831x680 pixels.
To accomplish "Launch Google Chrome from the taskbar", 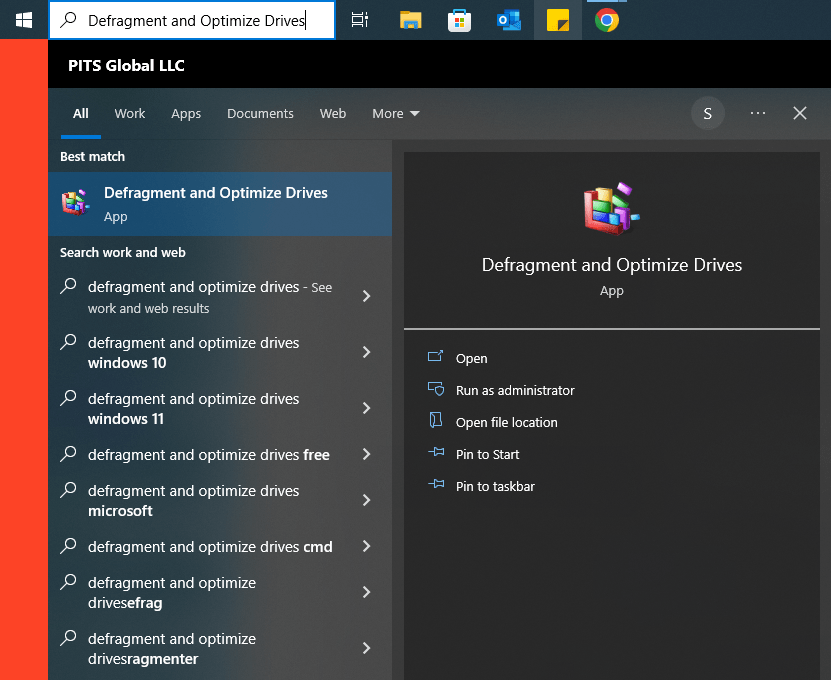I will [607, 20].
